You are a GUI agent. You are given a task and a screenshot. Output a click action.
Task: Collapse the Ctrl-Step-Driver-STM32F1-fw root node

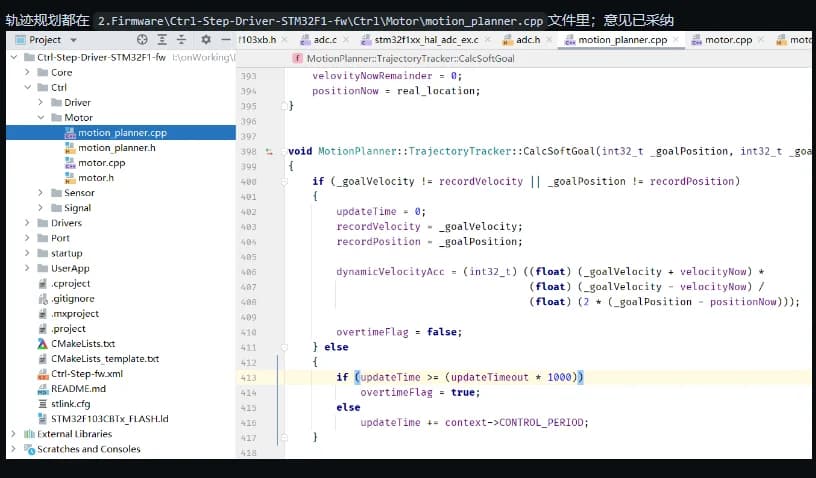[x=14, y=57]
